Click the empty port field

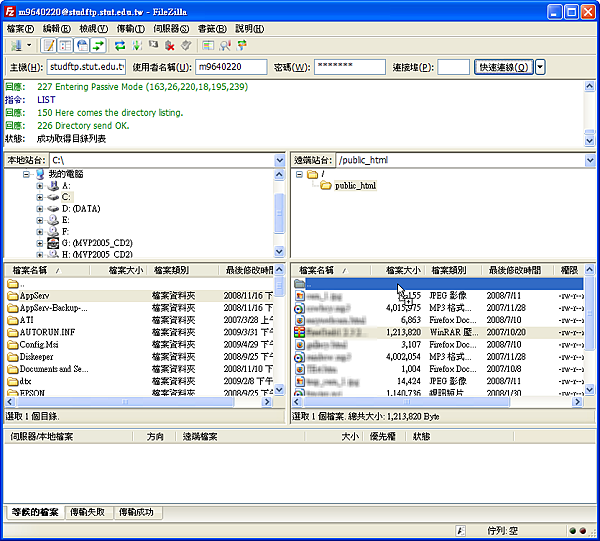click(x=453, y=67)
